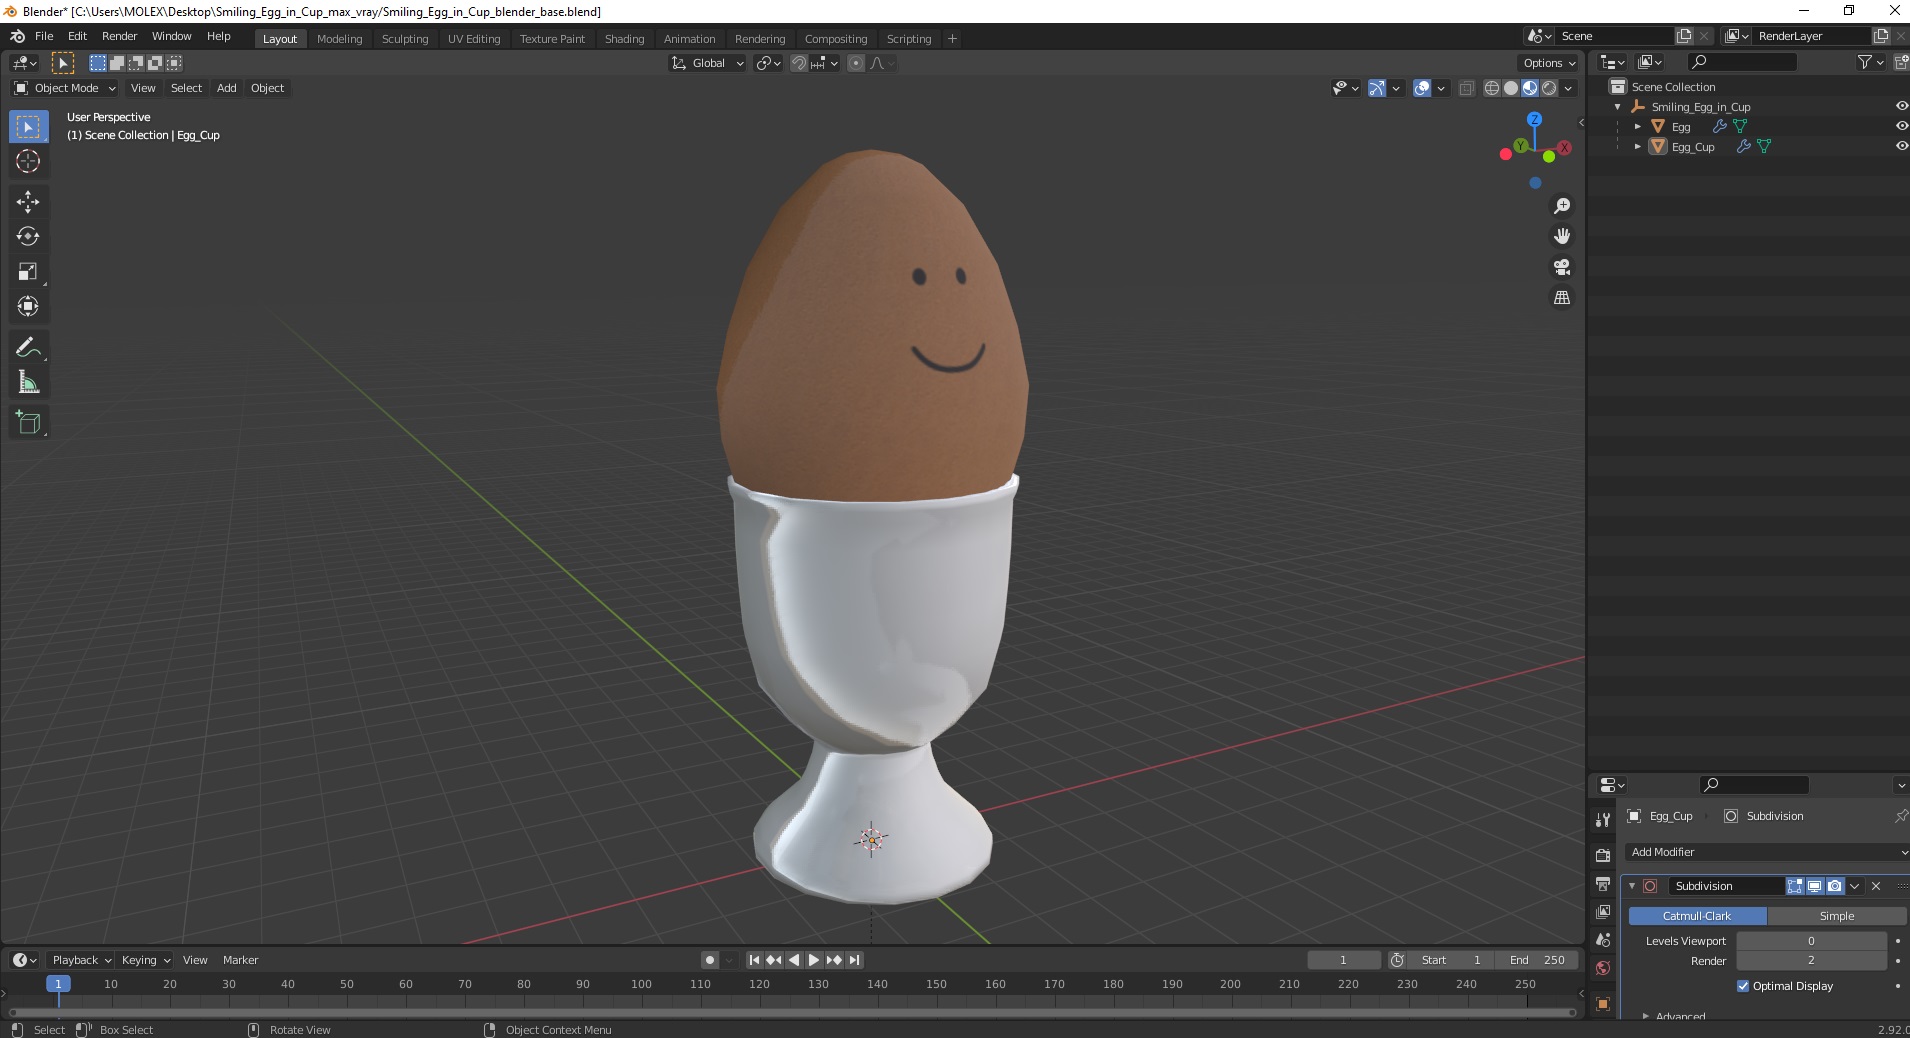Viewport: 1910px width, 1038px height.
Task: Open the View Layer properties tab
Action: [x=1603, y=912]
